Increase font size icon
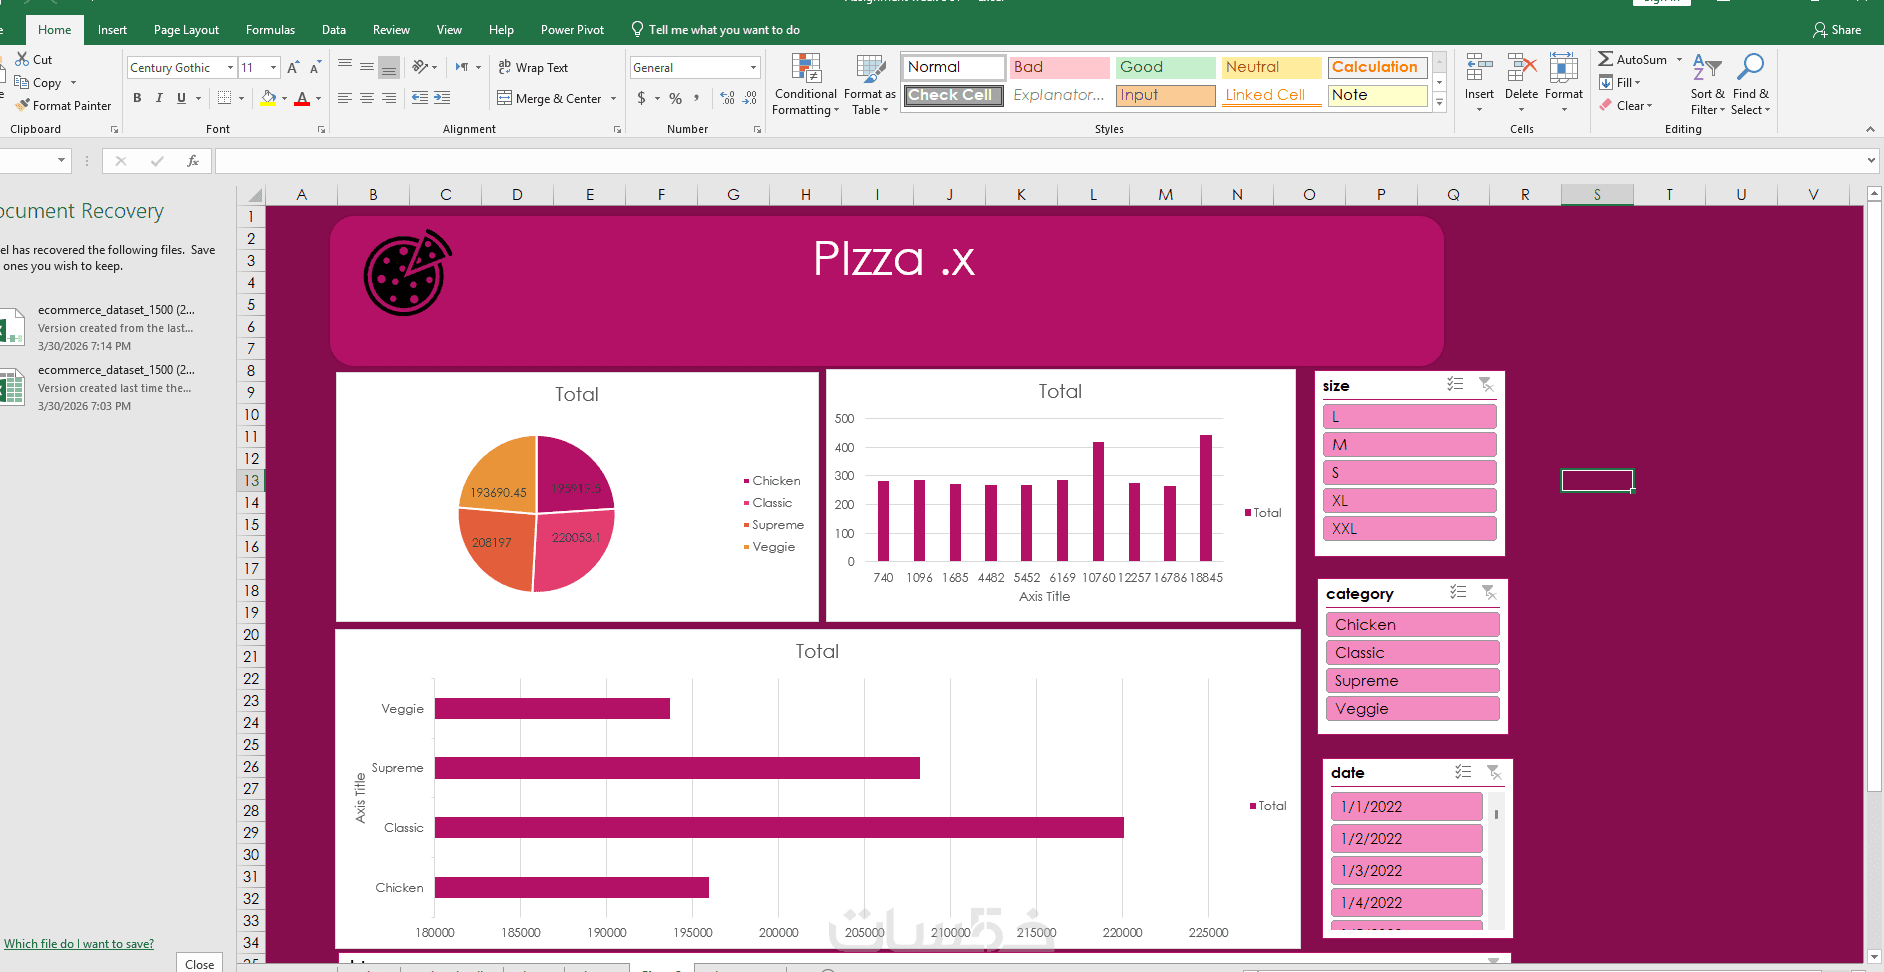Image resolution: width=1884 pixels, height=972 pixels. 293,67
